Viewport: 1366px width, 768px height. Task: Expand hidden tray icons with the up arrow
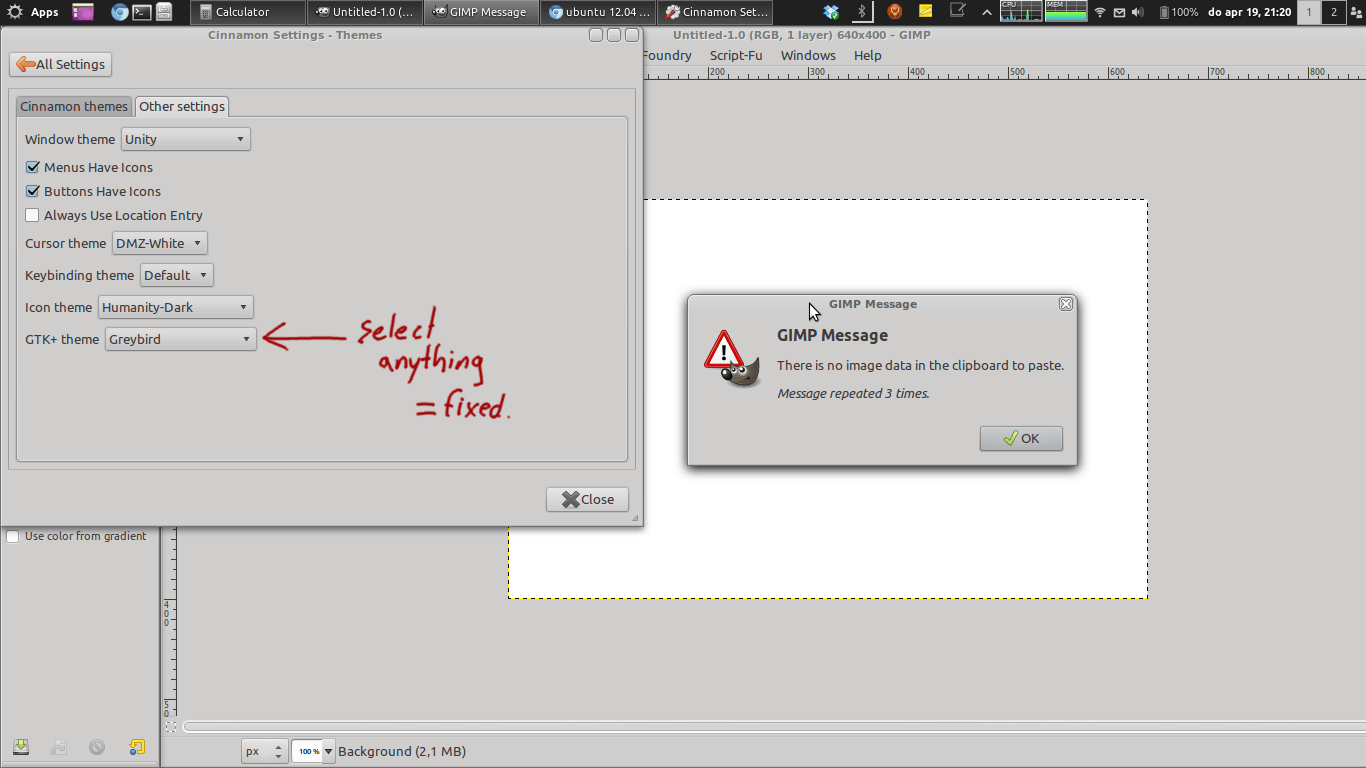(x=987, y=12)
